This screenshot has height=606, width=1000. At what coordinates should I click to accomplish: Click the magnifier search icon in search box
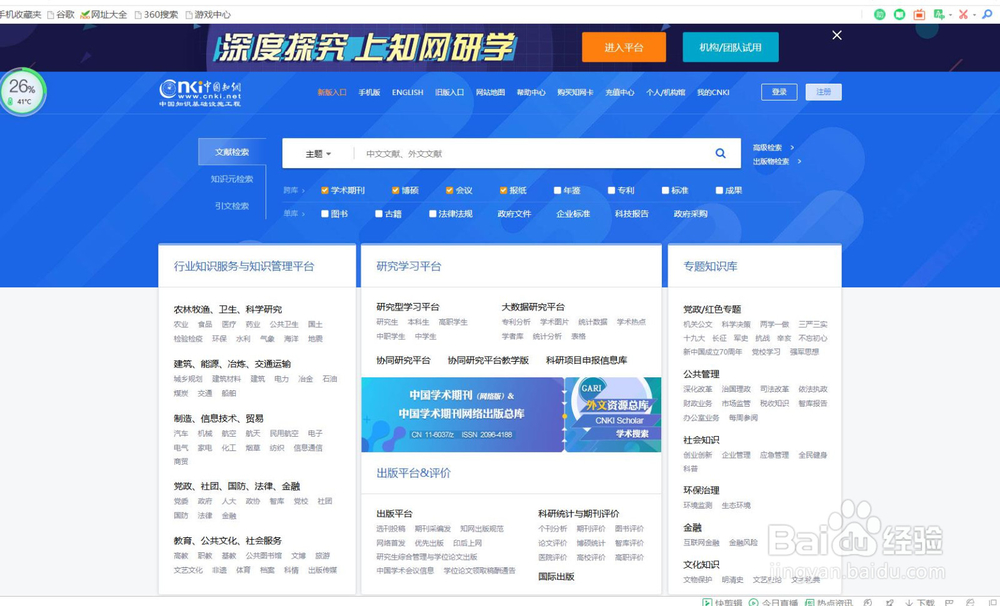pos(720,153)
